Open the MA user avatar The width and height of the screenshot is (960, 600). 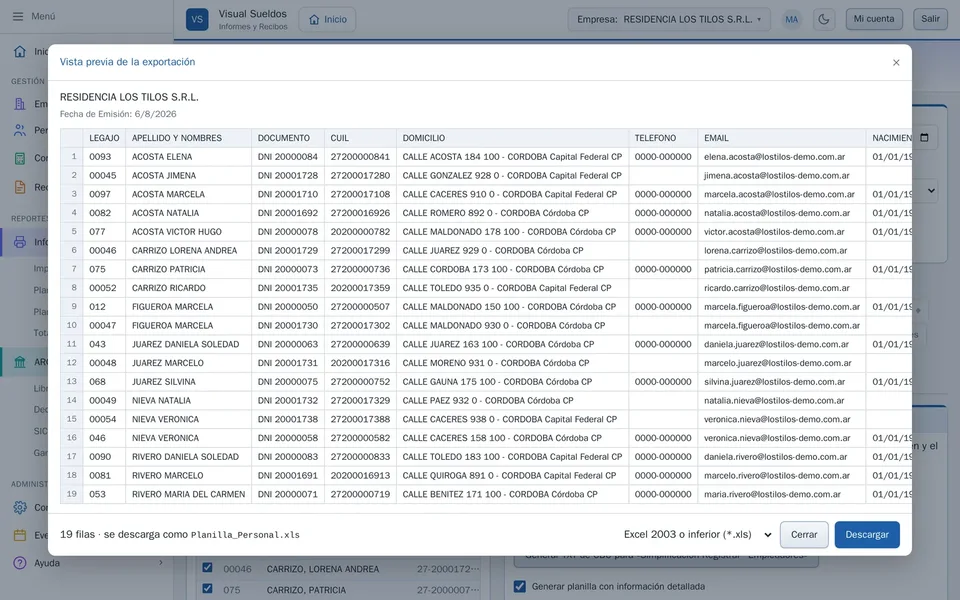point(792,19)
